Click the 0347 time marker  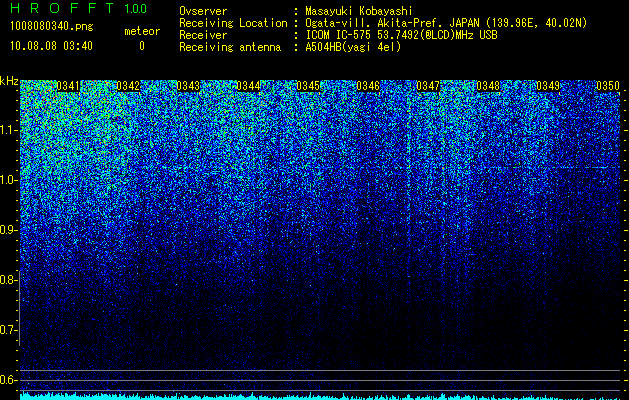coord(428,86)
